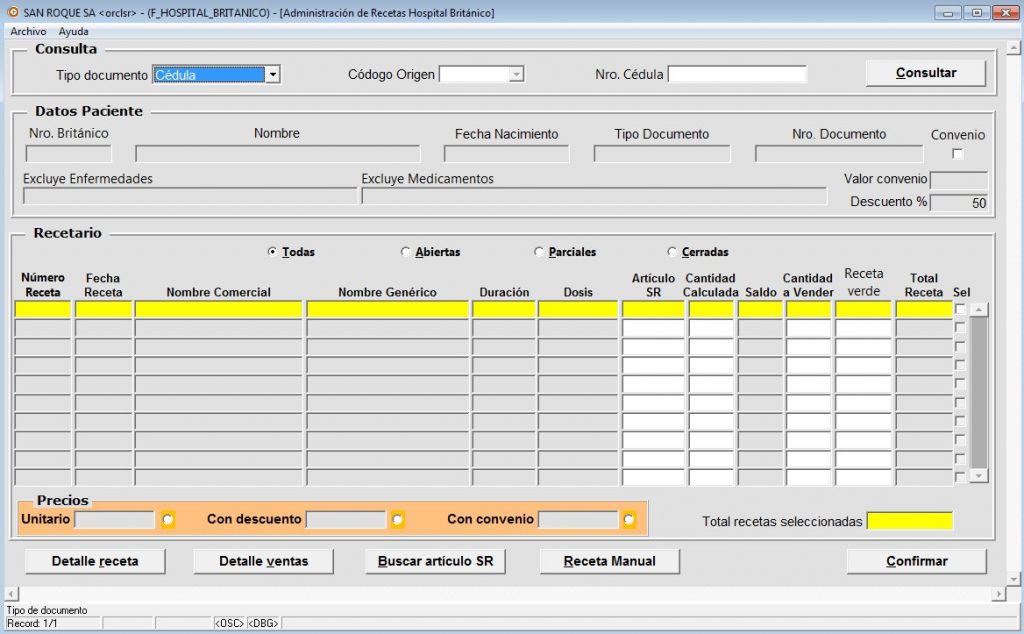Select the Unitario price radio button
Screen dimensions: 1024x634
(168, 520)
